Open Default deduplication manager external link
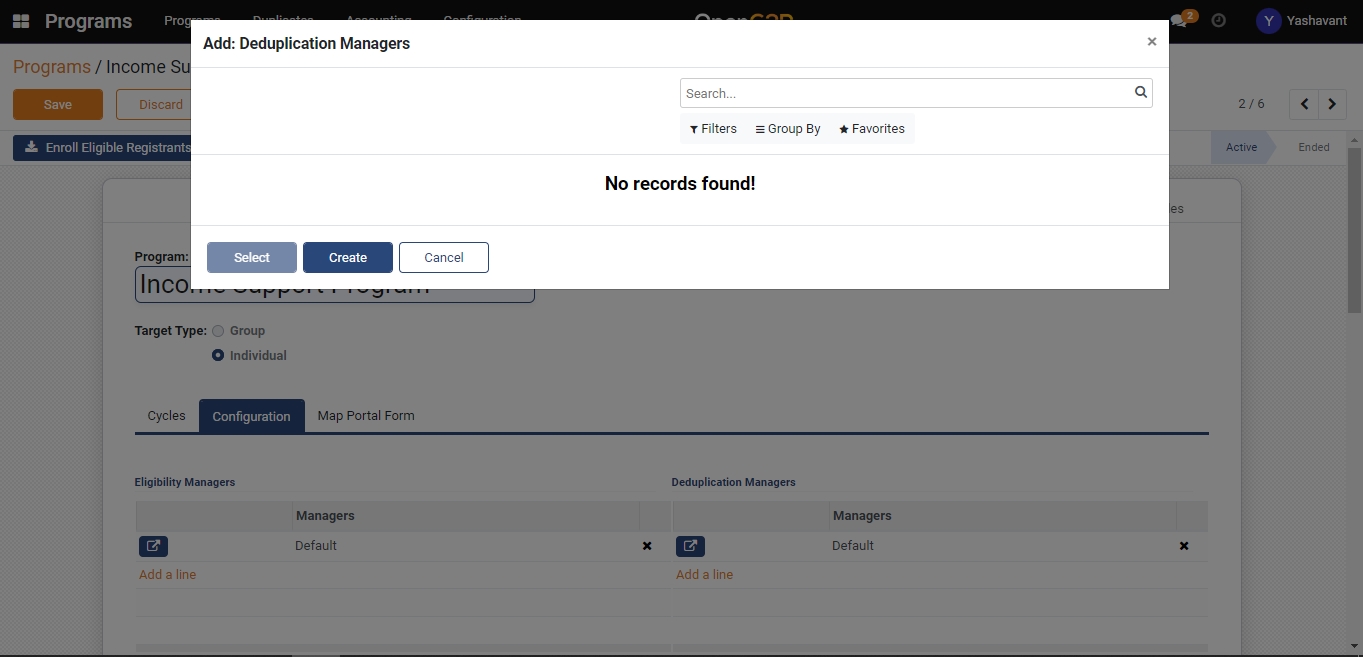Screen dimensions: 1363x657 point(690,546)
